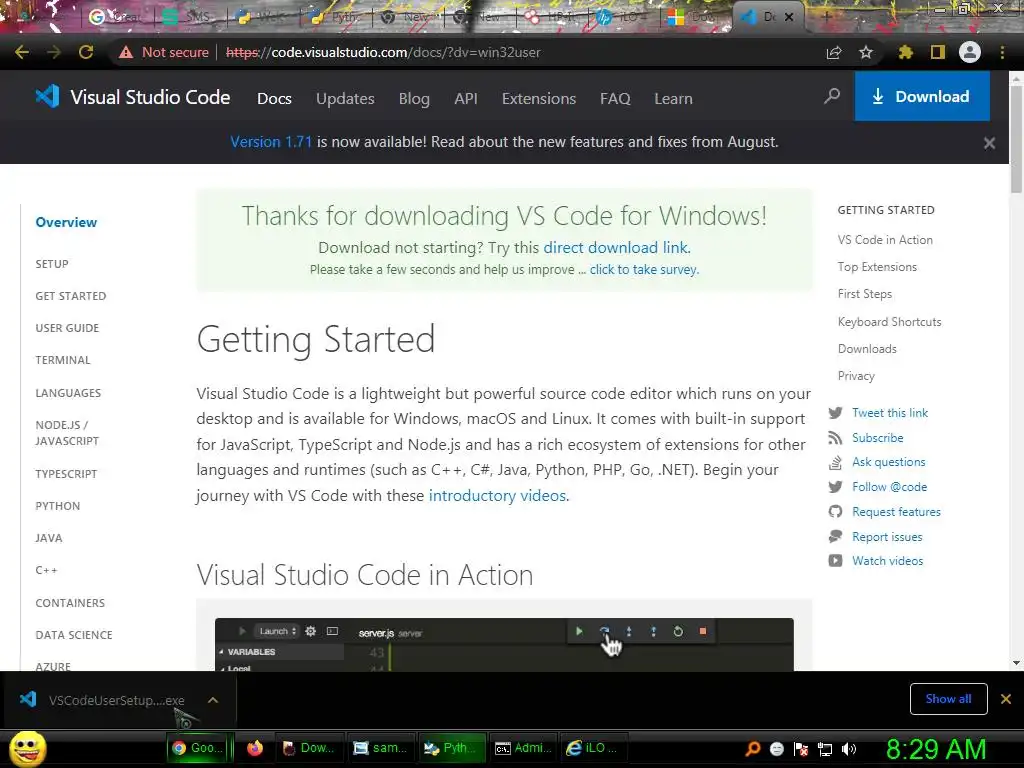Click the VS Code in Action video thumbnail

[504, 643]
